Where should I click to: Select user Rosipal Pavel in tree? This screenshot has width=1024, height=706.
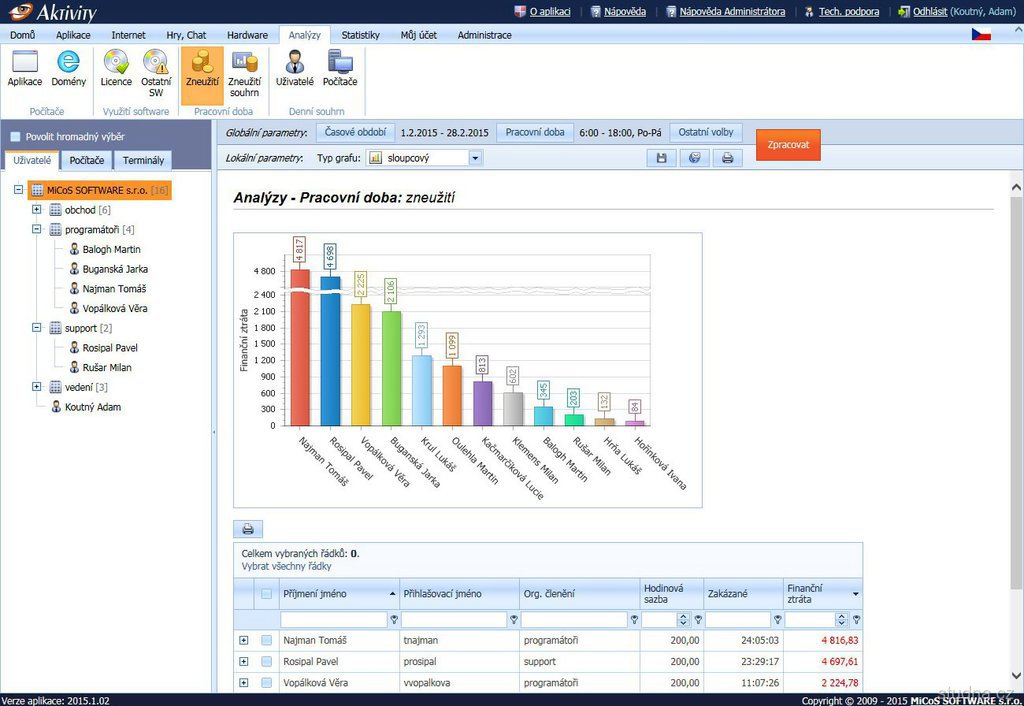click(103, 348)
